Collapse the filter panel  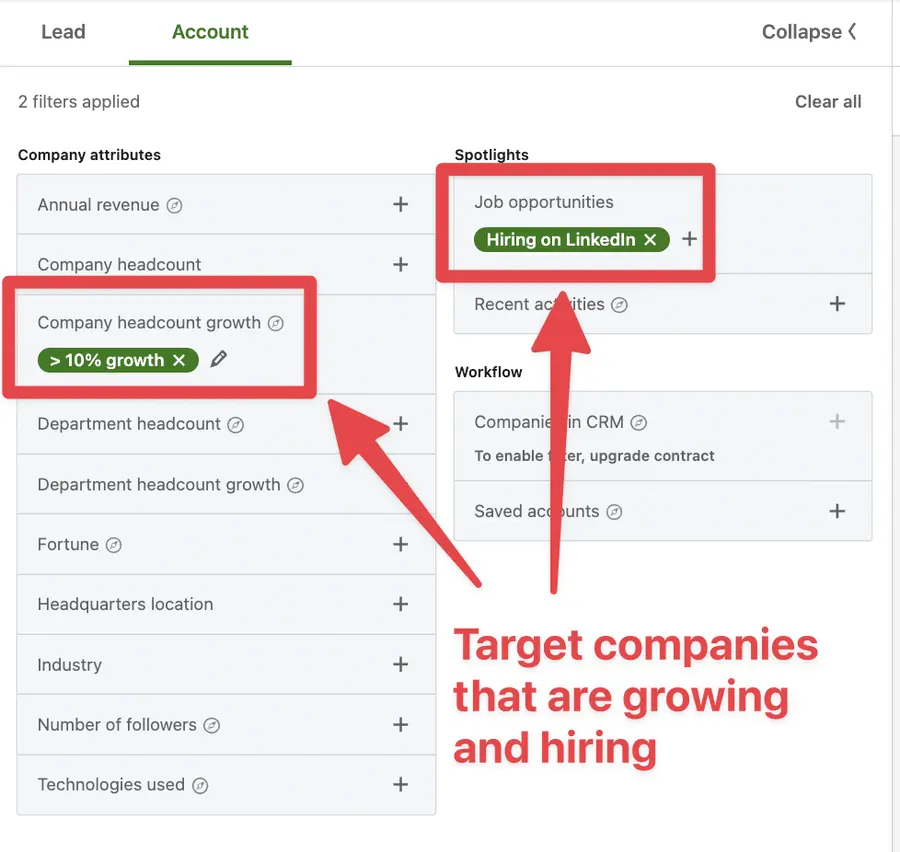pyautogui.click(x=809, y=32)
